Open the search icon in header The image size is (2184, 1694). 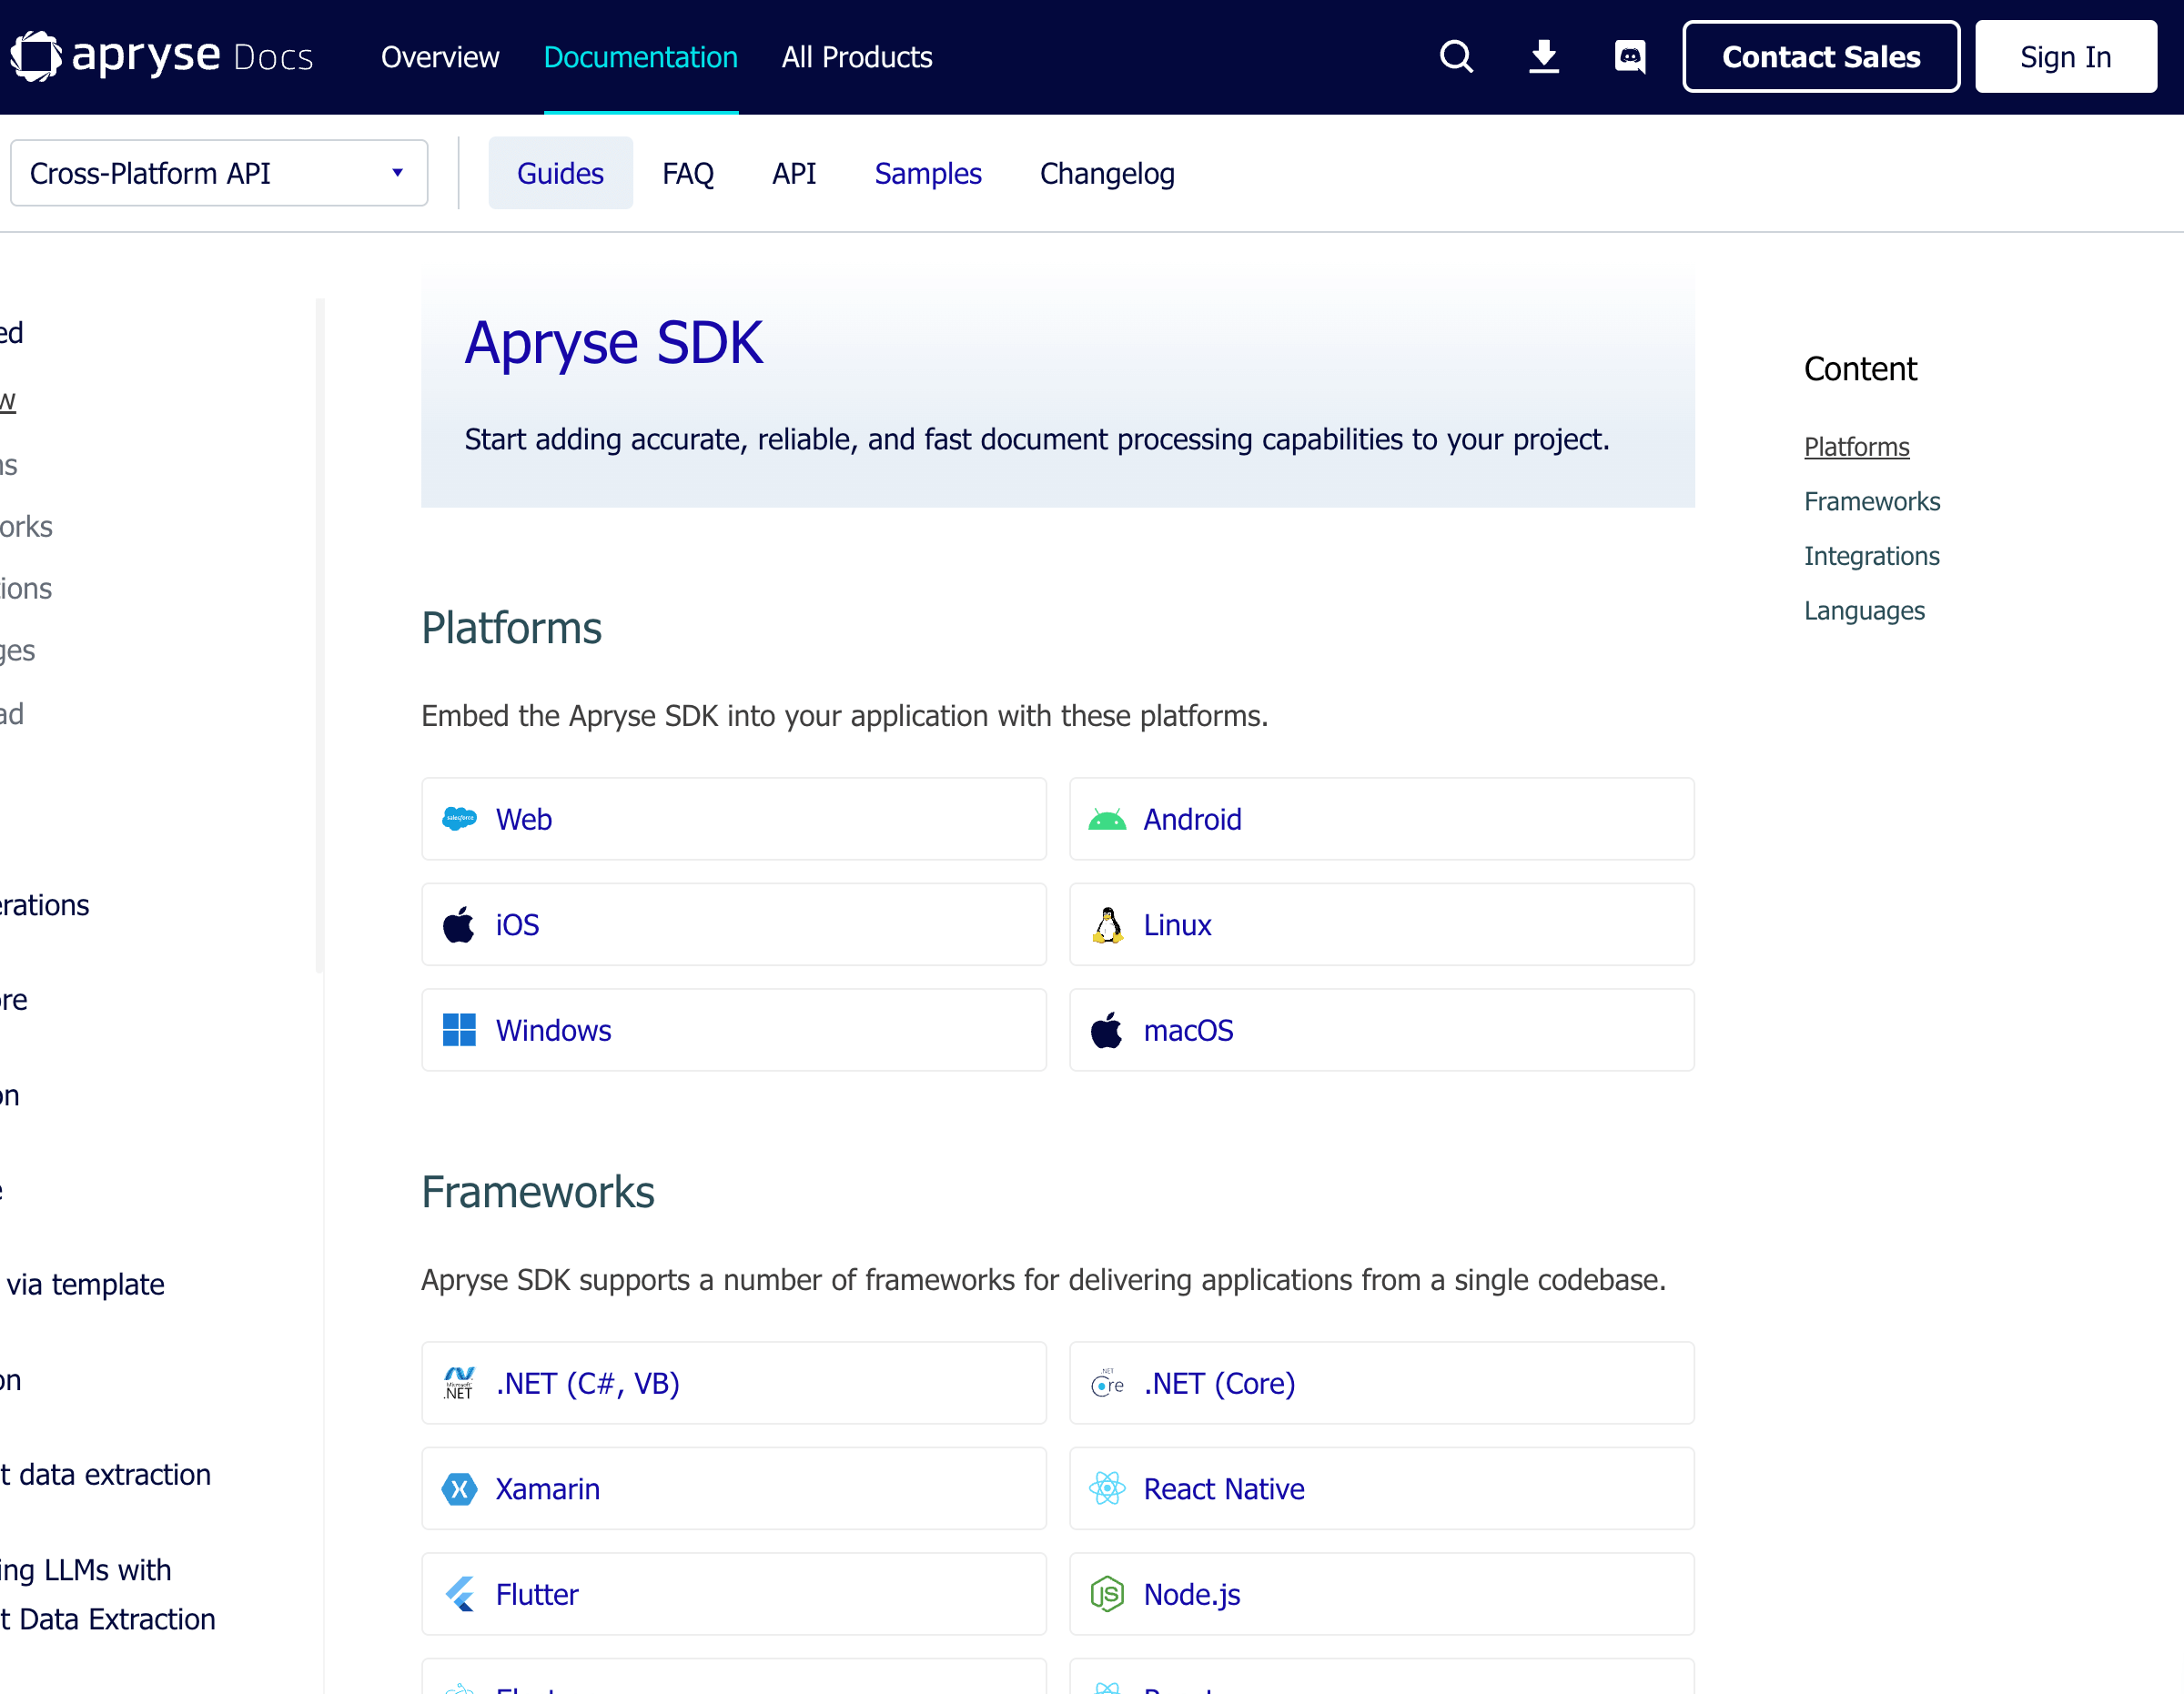(x=1456, y=57)
